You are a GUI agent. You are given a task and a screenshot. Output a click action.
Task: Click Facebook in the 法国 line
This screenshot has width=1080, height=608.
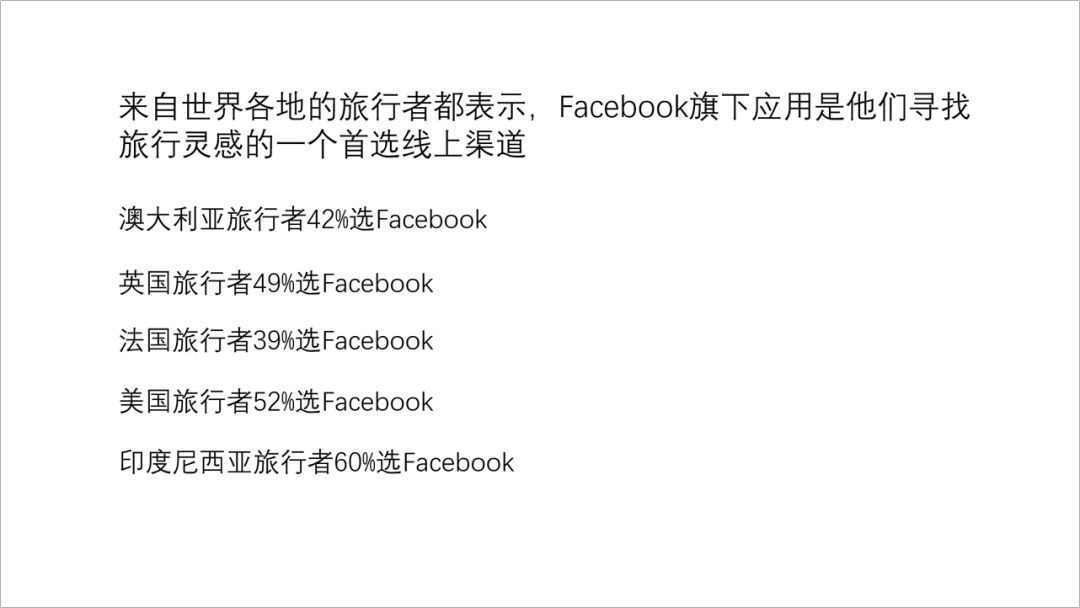click(x=377, y=342)
